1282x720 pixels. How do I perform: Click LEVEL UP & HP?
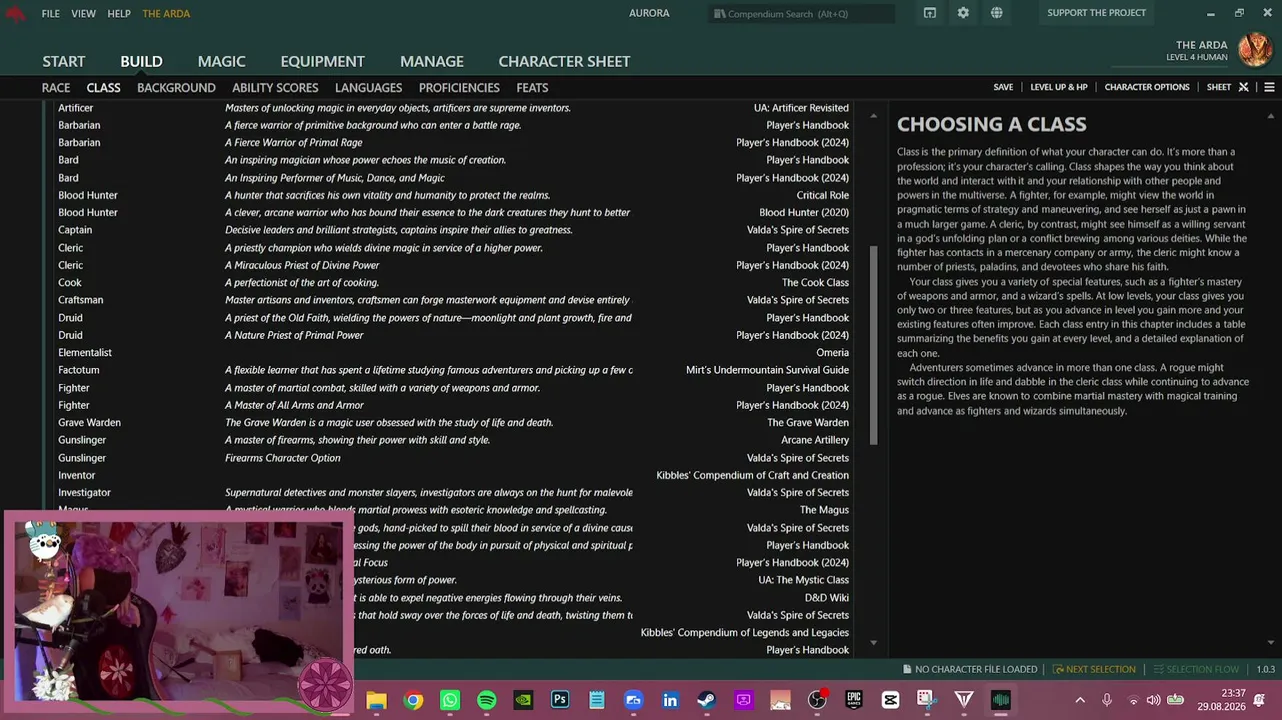1059,87
